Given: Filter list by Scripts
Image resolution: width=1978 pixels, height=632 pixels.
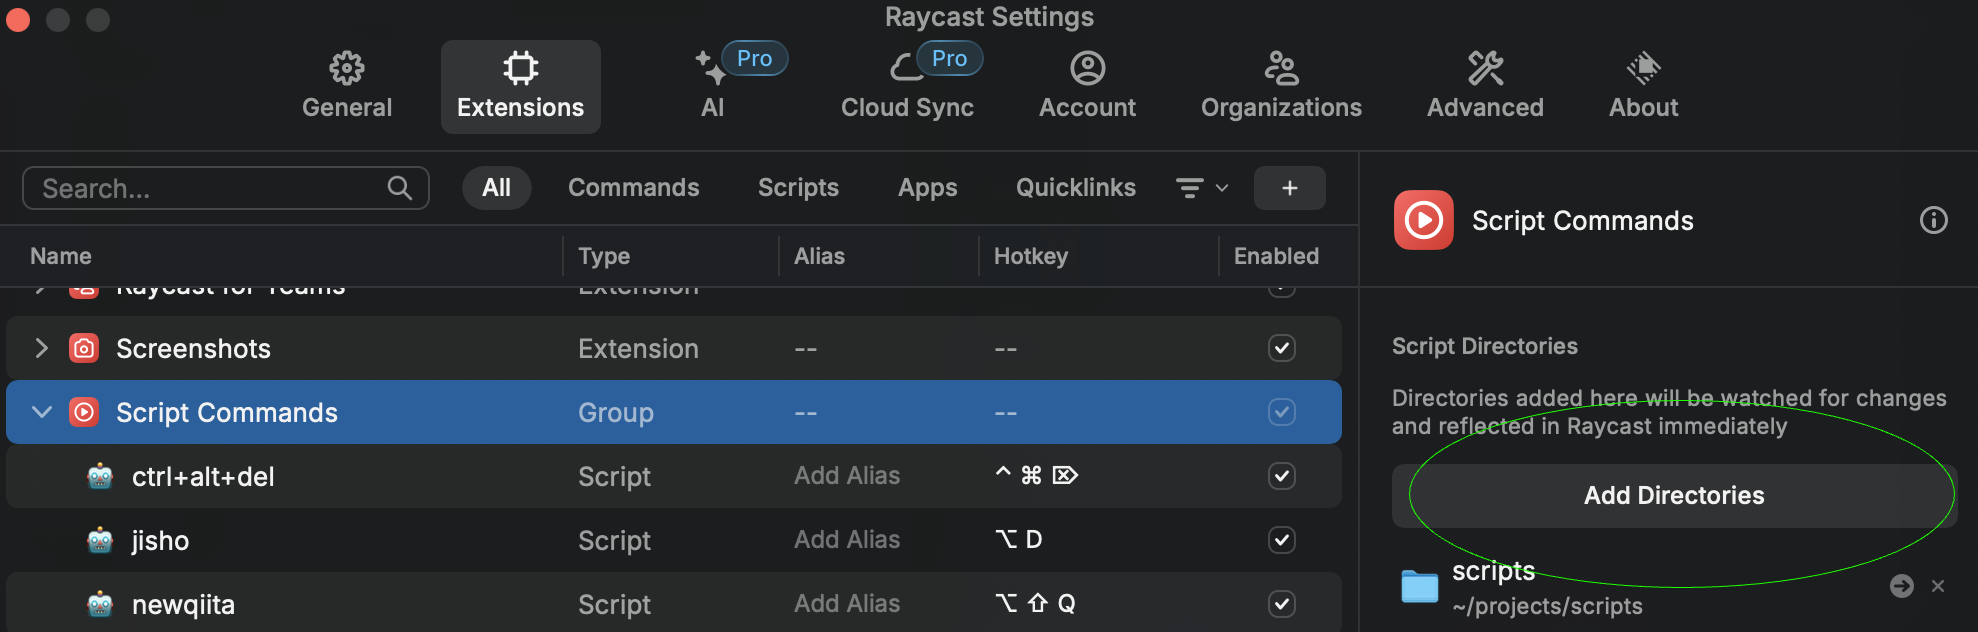Looking at the screenshot, I should pos(798,188).
